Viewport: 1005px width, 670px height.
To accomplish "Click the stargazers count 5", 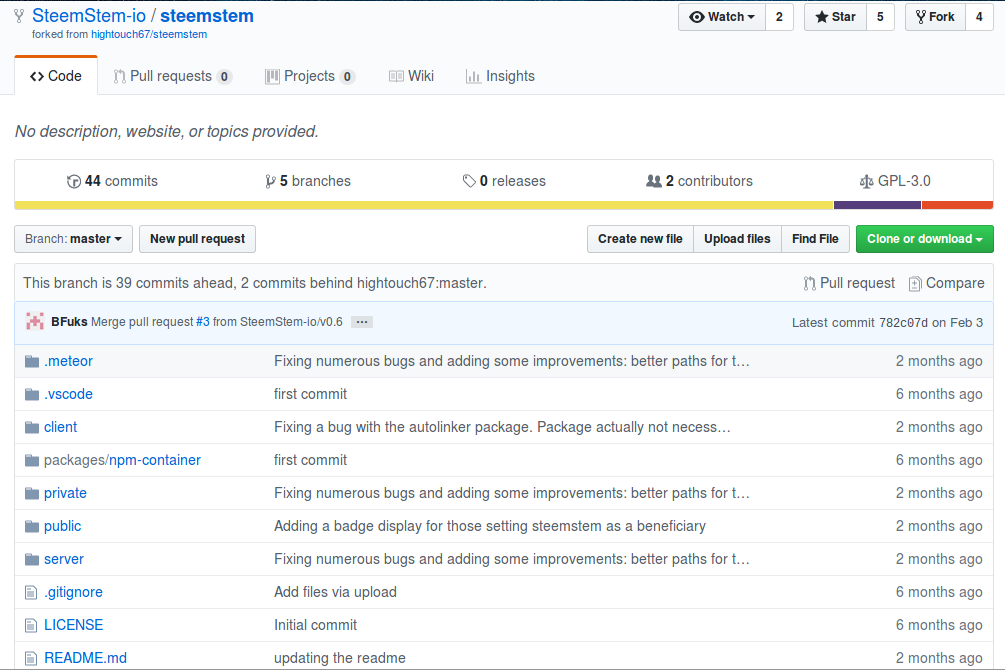I will point(880,17).
